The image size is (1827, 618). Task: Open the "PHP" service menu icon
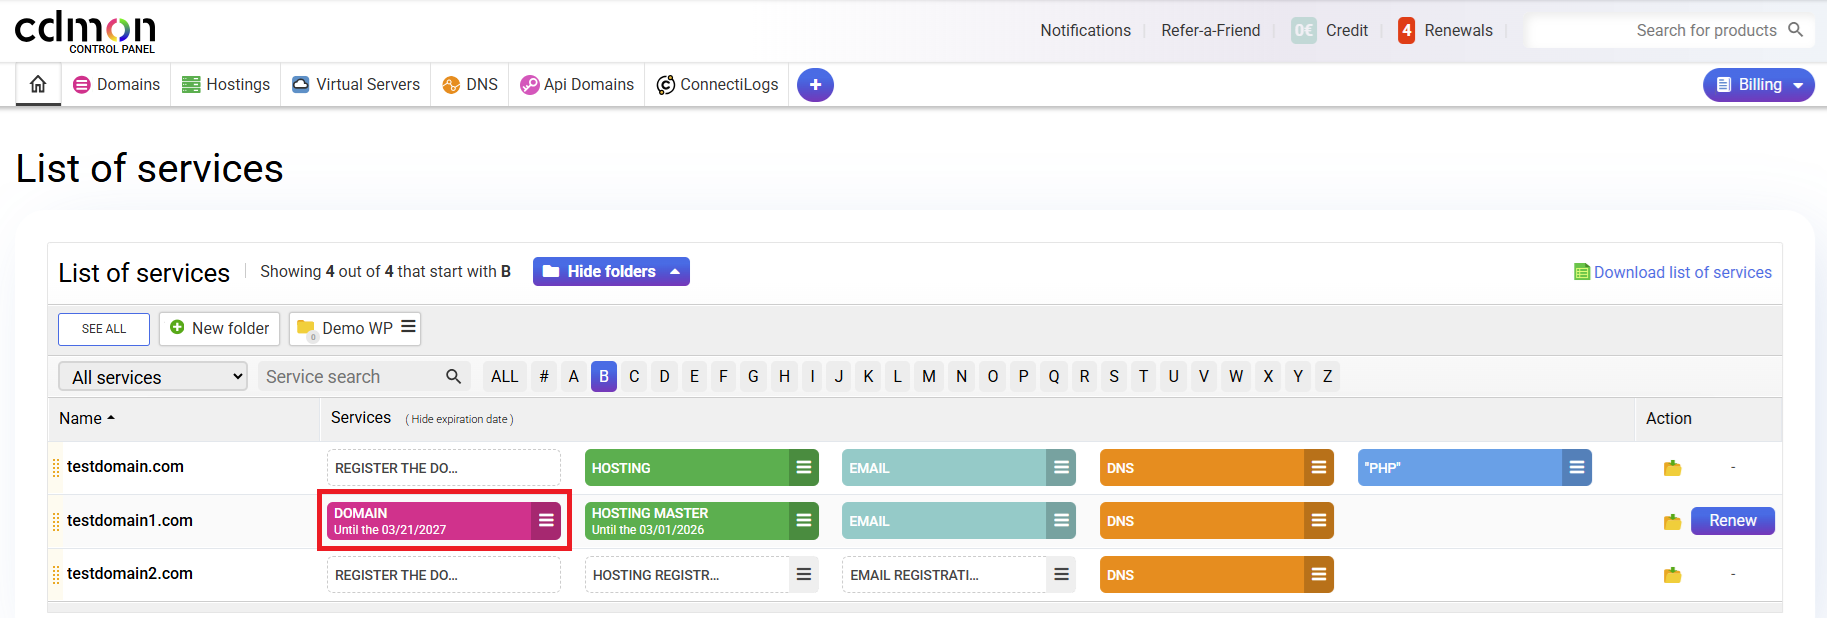tap(1576, 467)
